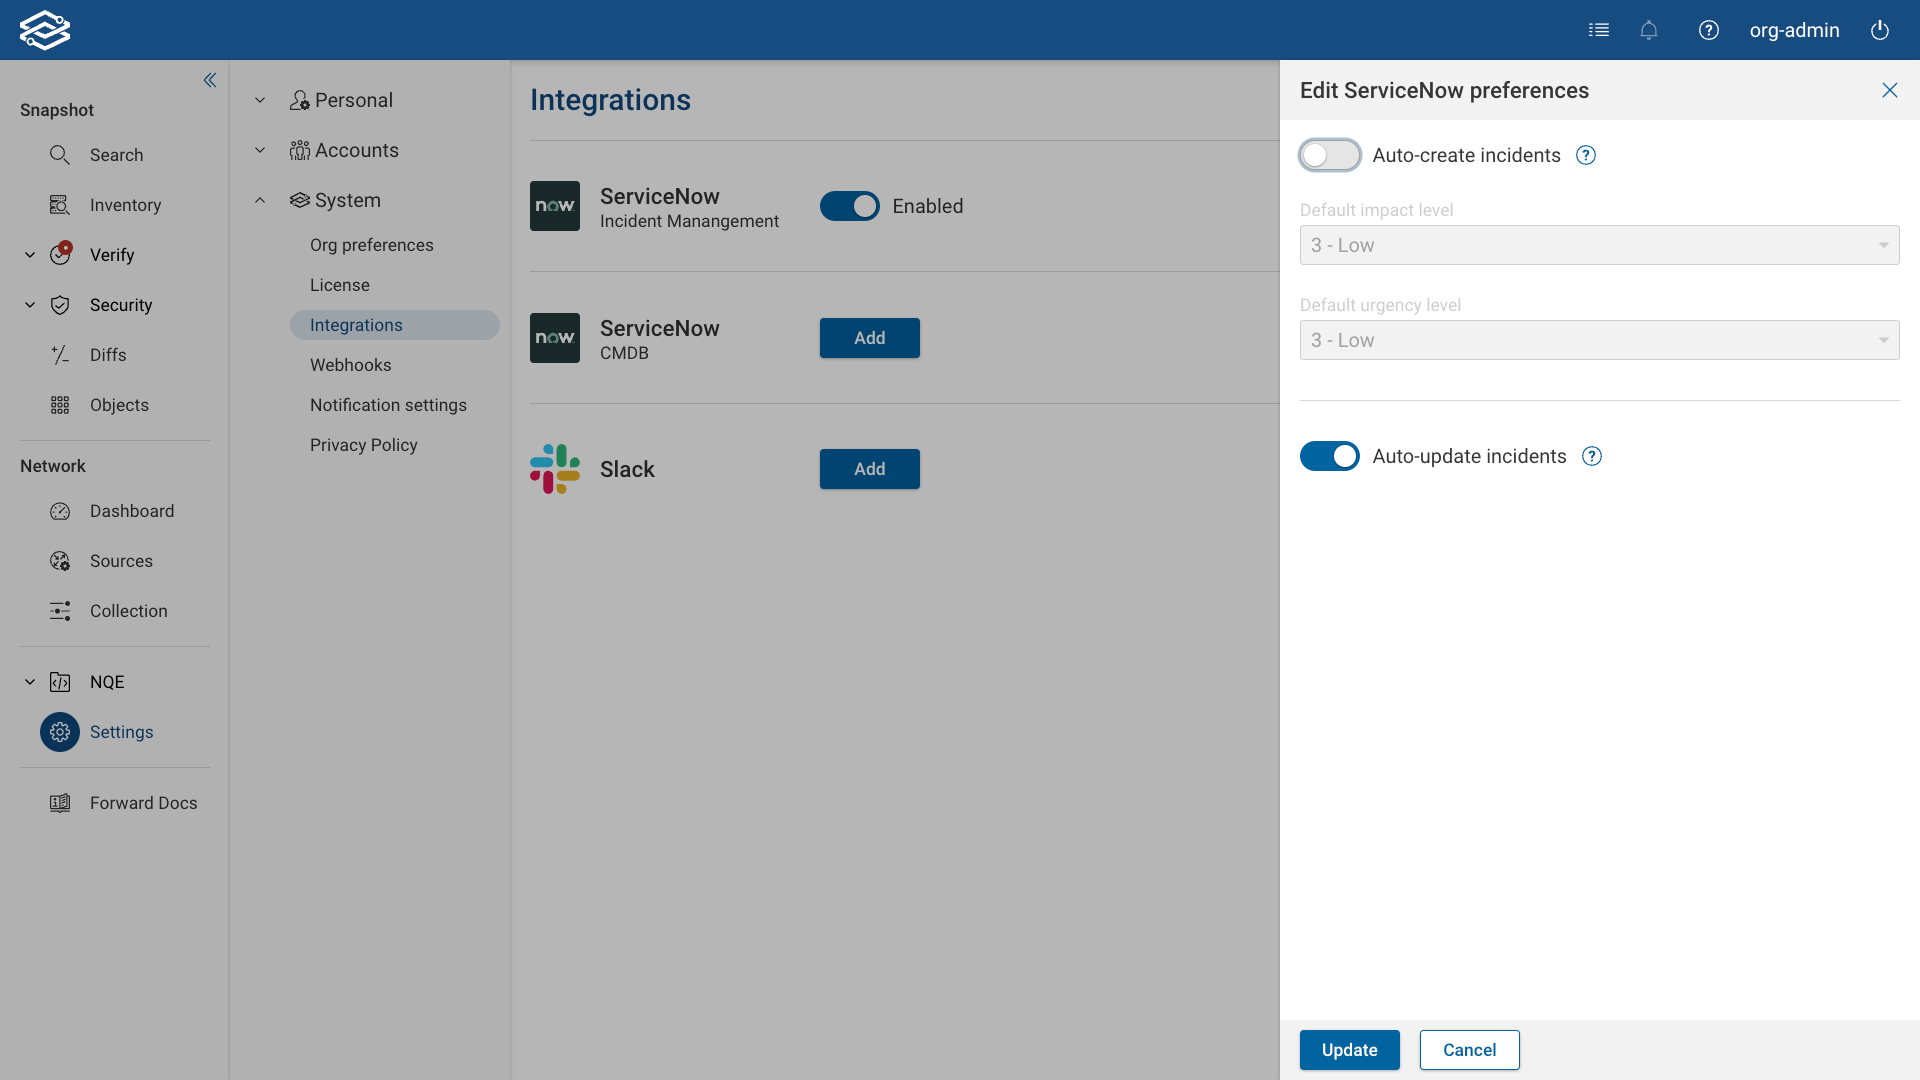Expand the Accounts settings tree

(260, 150)
